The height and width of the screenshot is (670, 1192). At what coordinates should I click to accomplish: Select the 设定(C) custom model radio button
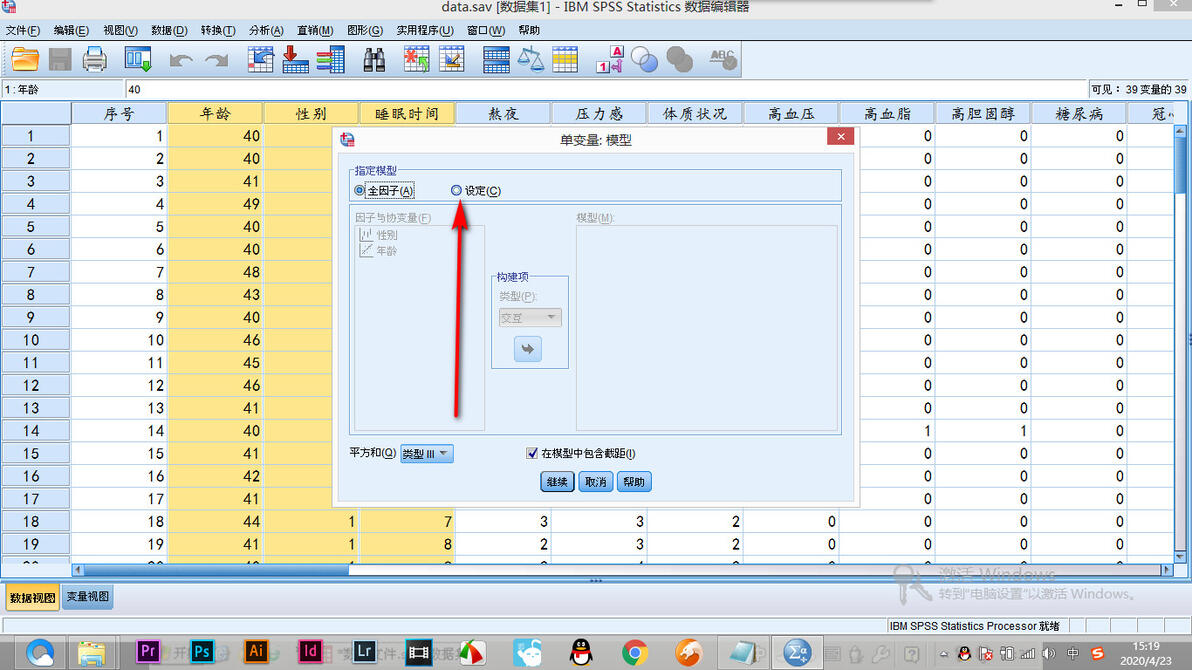pos(456,190)
